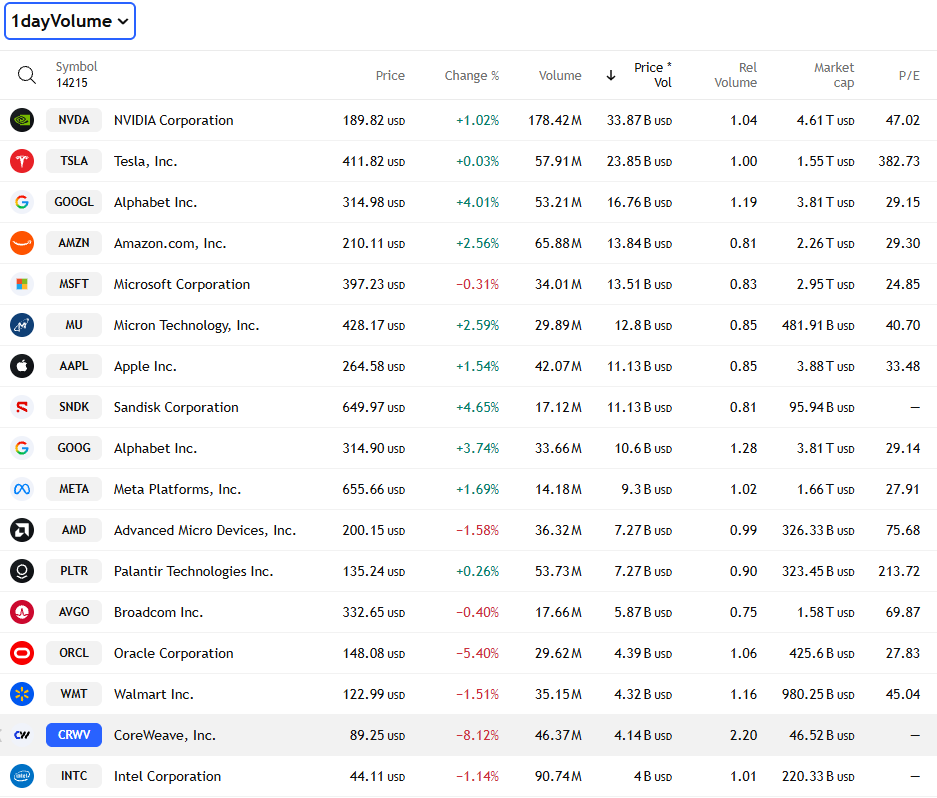Click the Walmart logo icon
The image size is (937, 798).
[x=22, y=694]
